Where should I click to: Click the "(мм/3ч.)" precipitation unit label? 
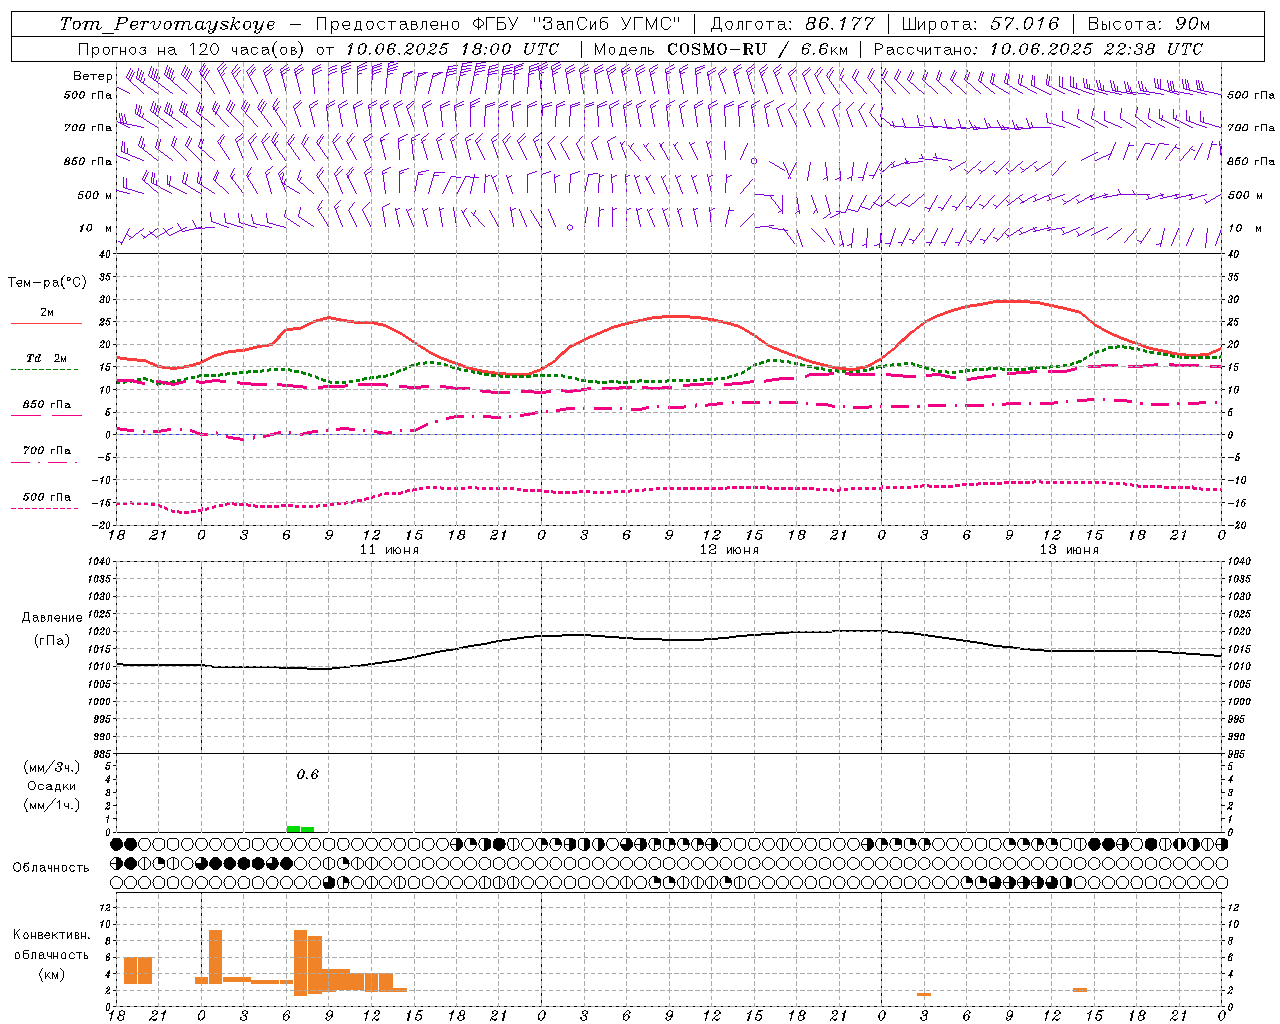51,767
